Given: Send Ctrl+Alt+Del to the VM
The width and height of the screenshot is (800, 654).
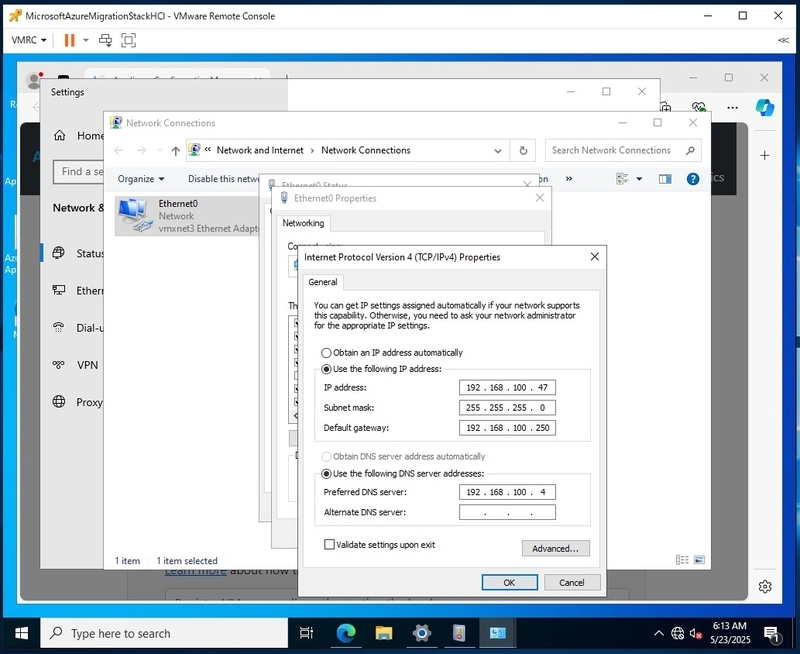Looking at the screenshot, I should tap(105, 40).
